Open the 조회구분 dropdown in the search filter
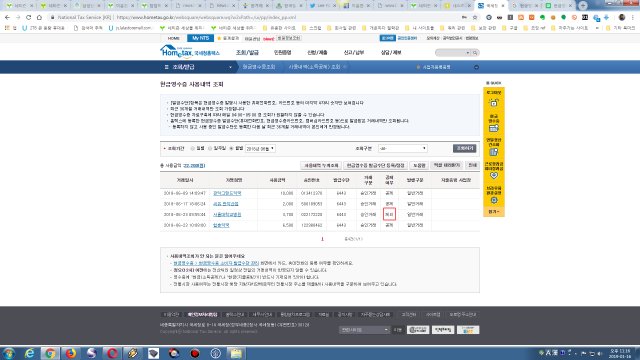The height and width of the screenshot is (360, 640). point(402,149)
